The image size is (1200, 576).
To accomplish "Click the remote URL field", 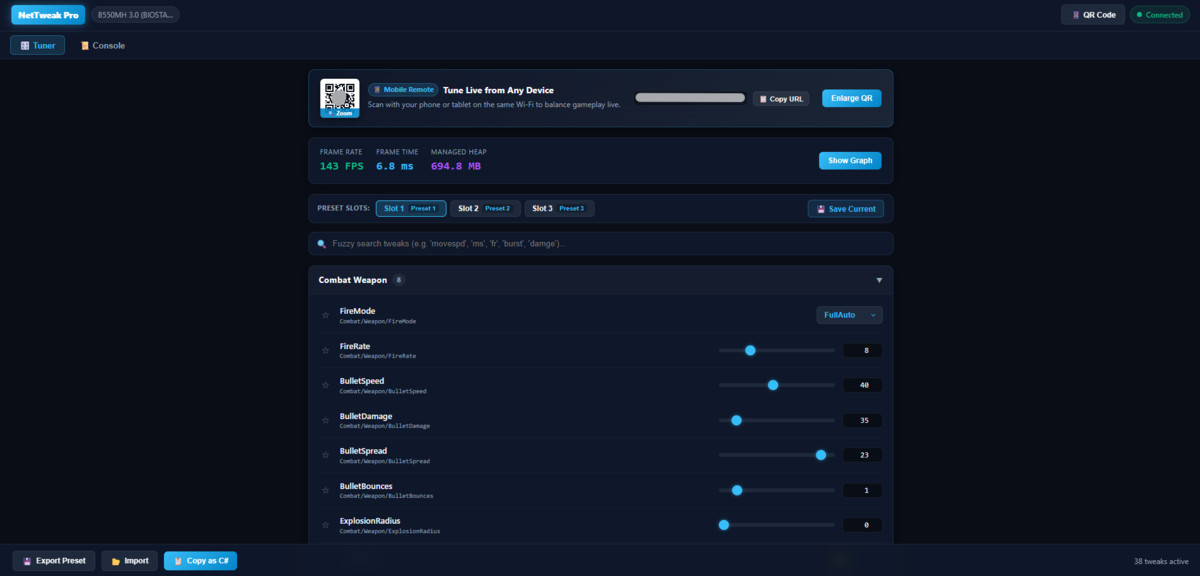I will coord(690,98).
